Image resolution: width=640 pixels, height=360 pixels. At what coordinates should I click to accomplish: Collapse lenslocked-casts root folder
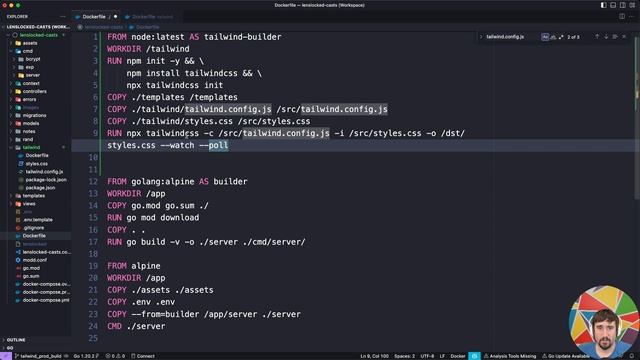click(x=38, y=35)
